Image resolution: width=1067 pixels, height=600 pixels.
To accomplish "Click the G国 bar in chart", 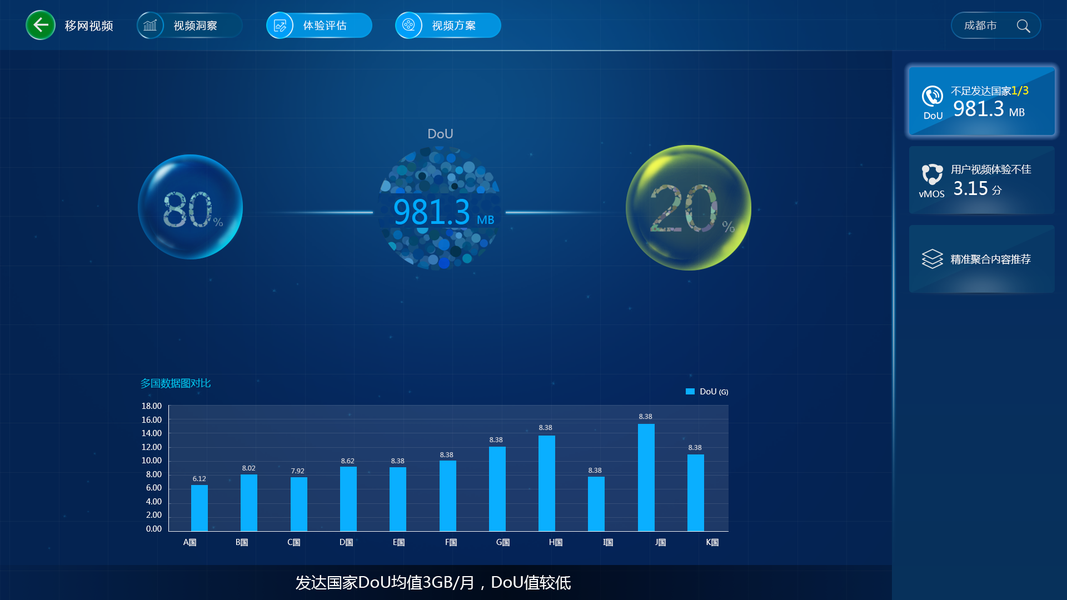I will pos(497,488).
